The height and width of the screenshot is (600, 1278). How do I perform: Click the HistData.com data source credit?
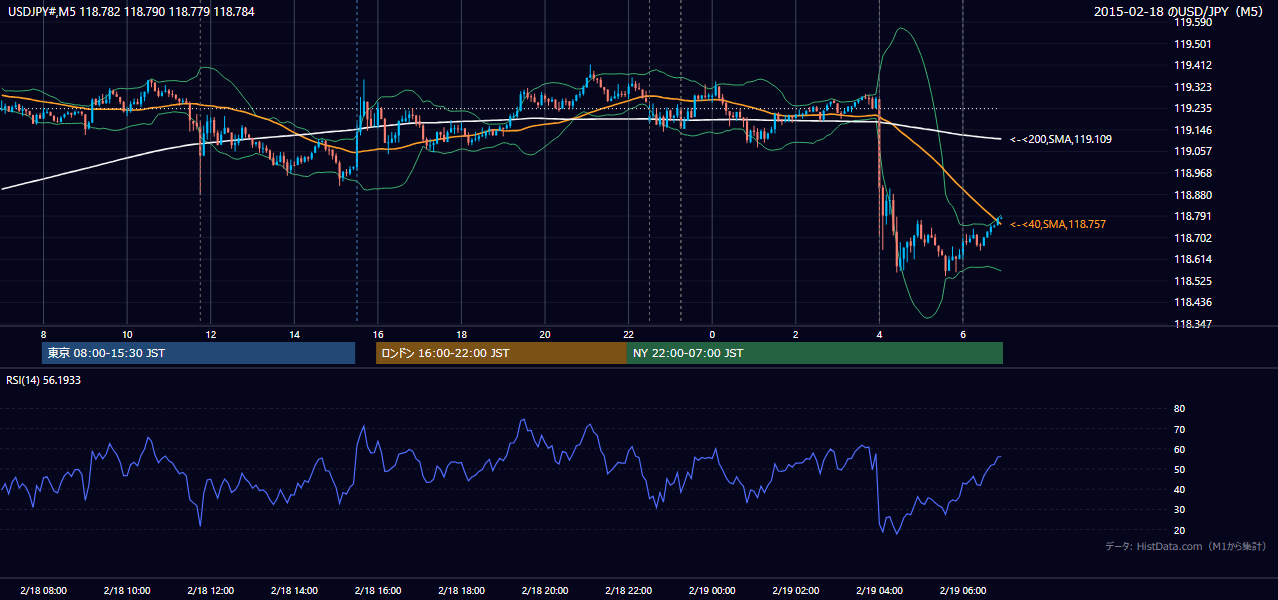(x=1186, y=546)
